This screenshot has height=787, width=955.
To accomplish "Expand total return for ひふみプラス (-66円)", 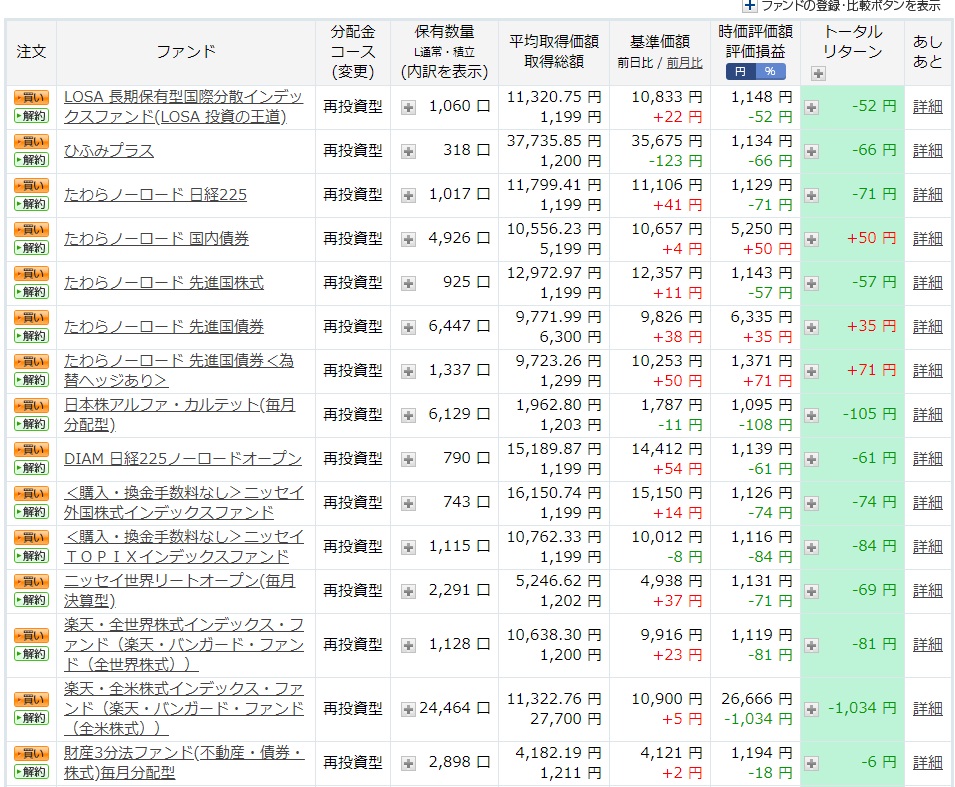I will coord(811,152).
